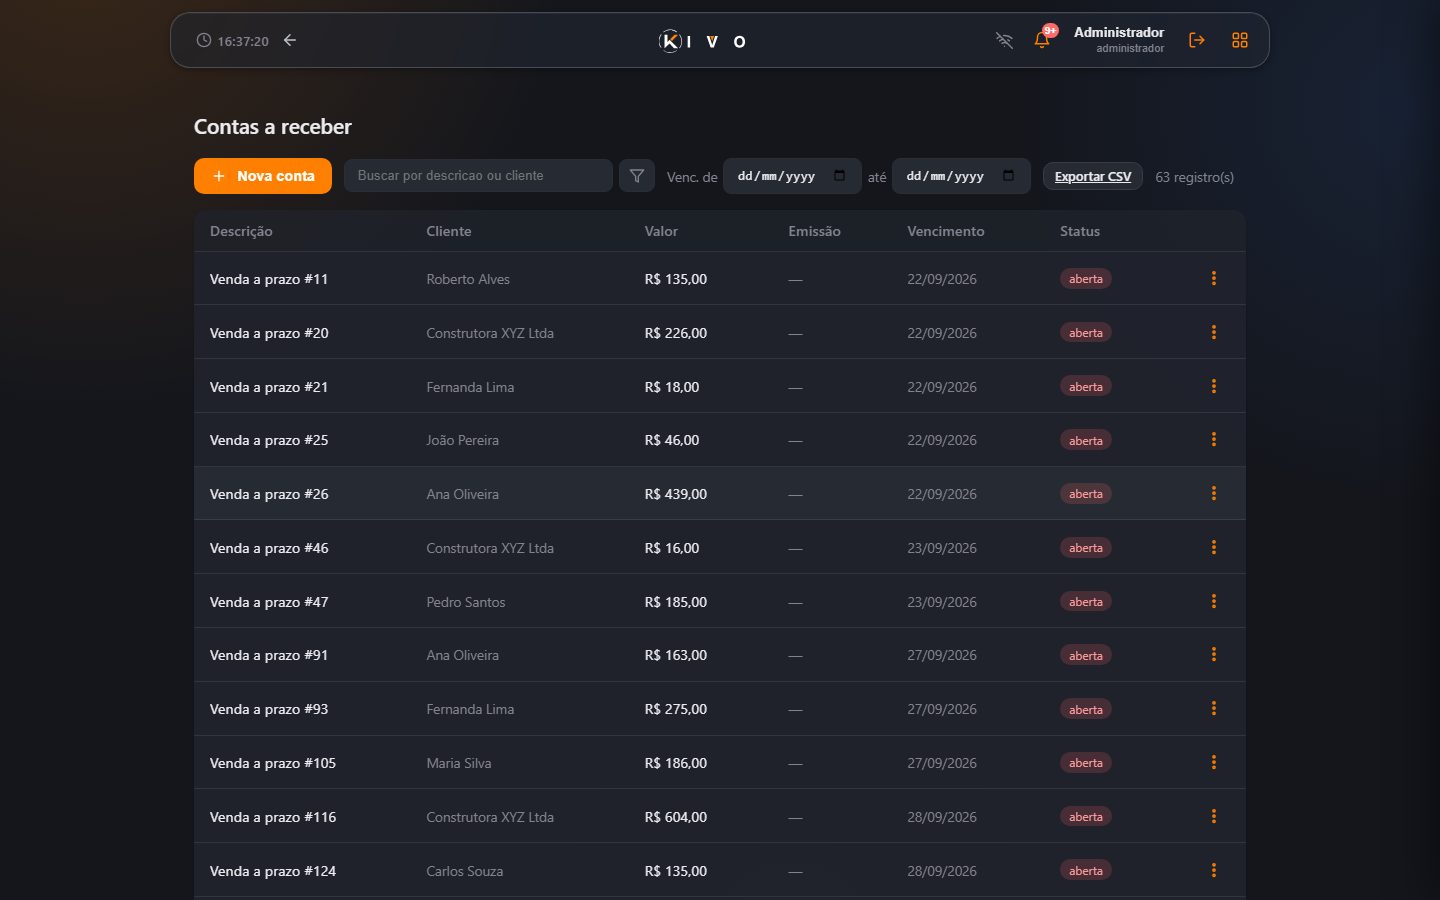Open actions menu for Venda a prazo #47

1214,601
